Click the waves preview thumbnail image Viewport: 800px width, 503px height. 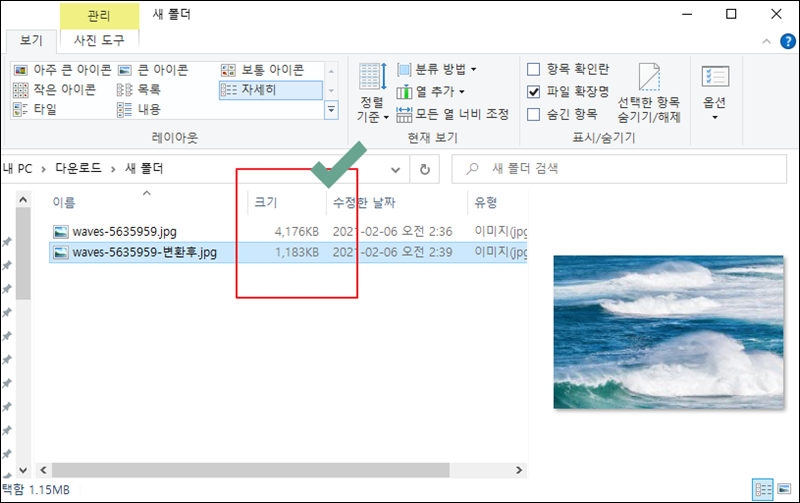(668, 332)
